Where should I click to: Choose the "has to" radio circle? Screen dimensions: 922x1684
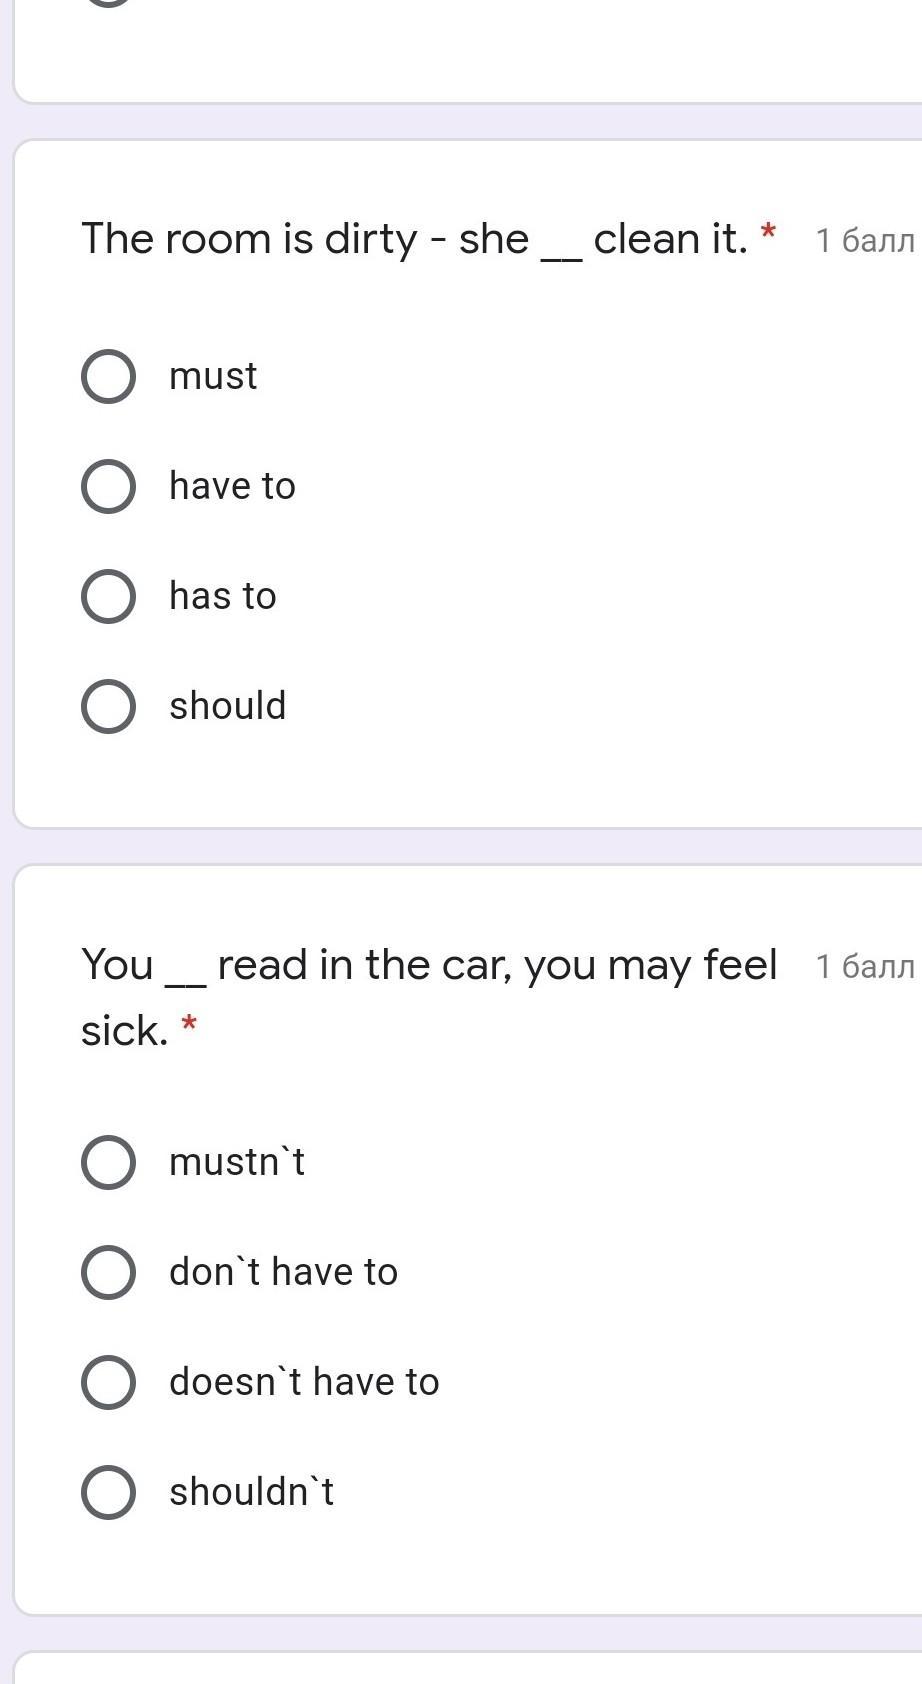pyautogui.click(x=108, y=597)
